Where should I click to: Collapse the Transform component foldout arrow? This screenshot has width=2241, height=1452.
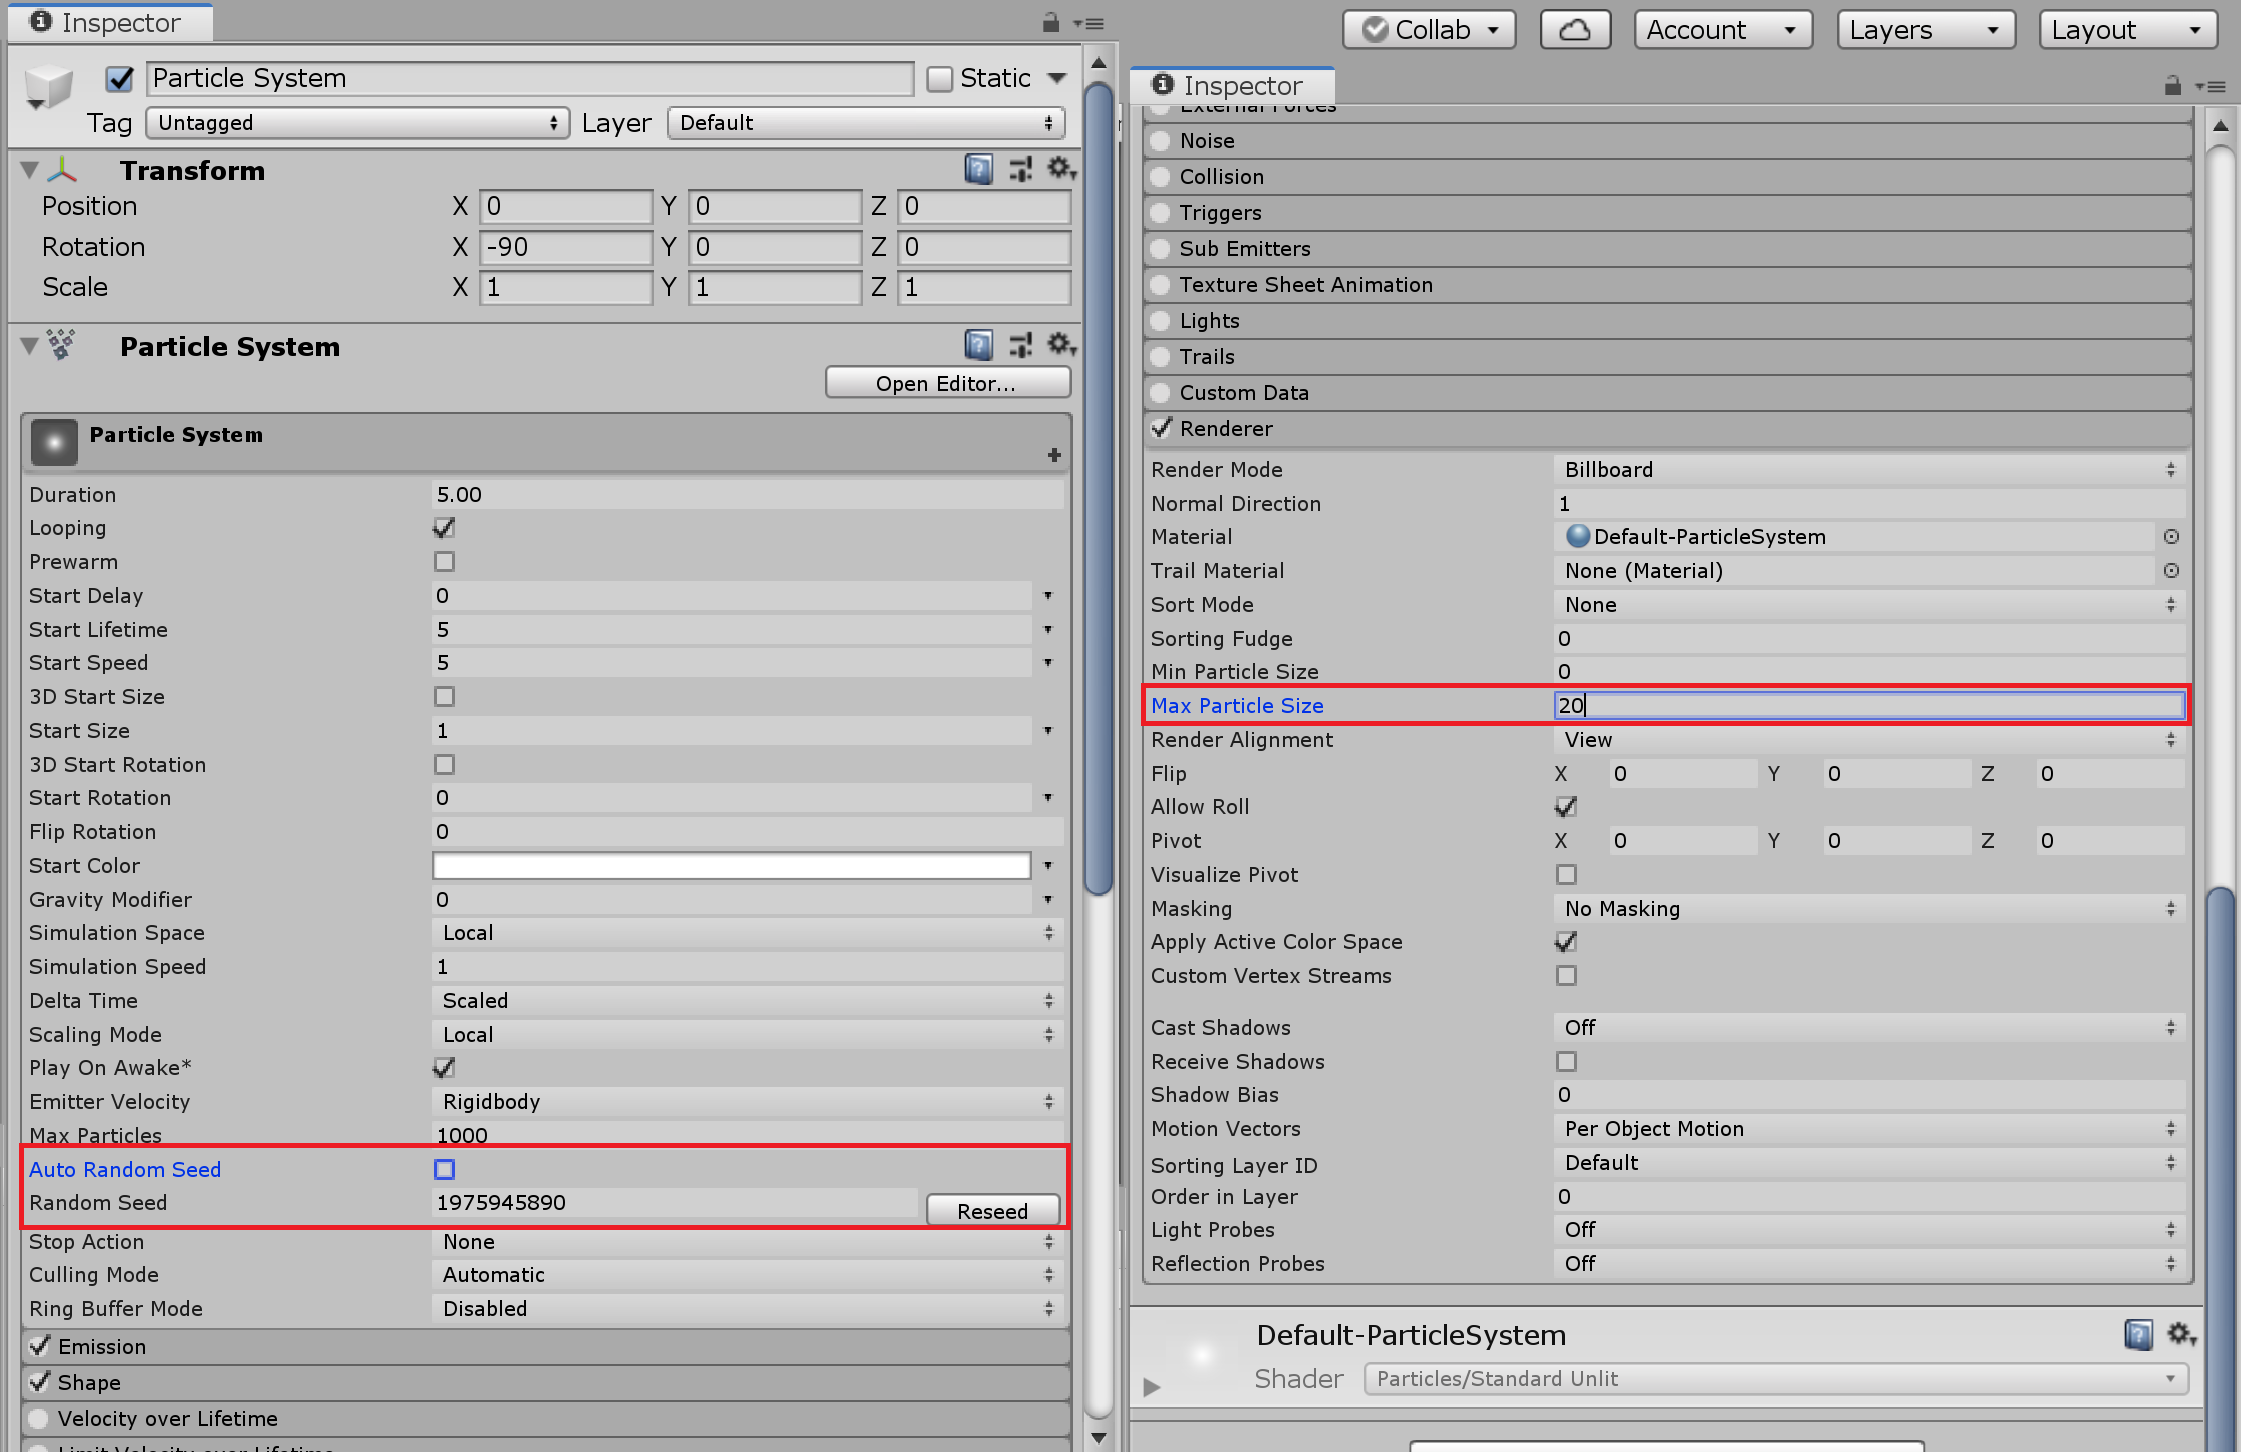click(30, 171)
